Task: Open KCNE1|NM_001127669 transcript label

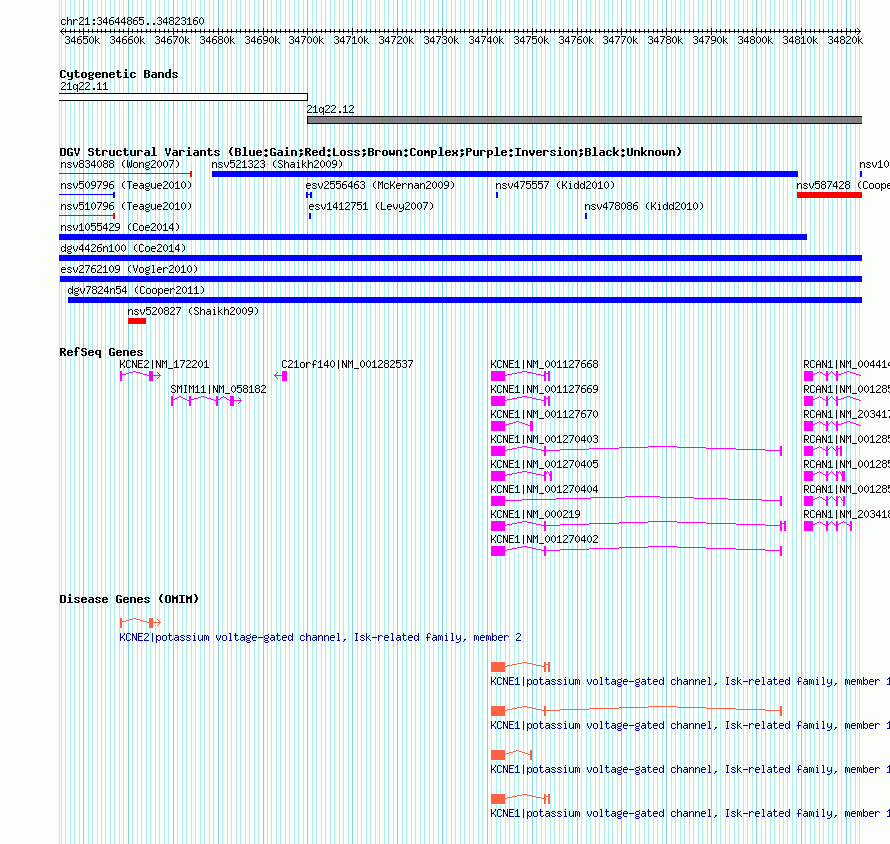Action: (x=544, y=389)
